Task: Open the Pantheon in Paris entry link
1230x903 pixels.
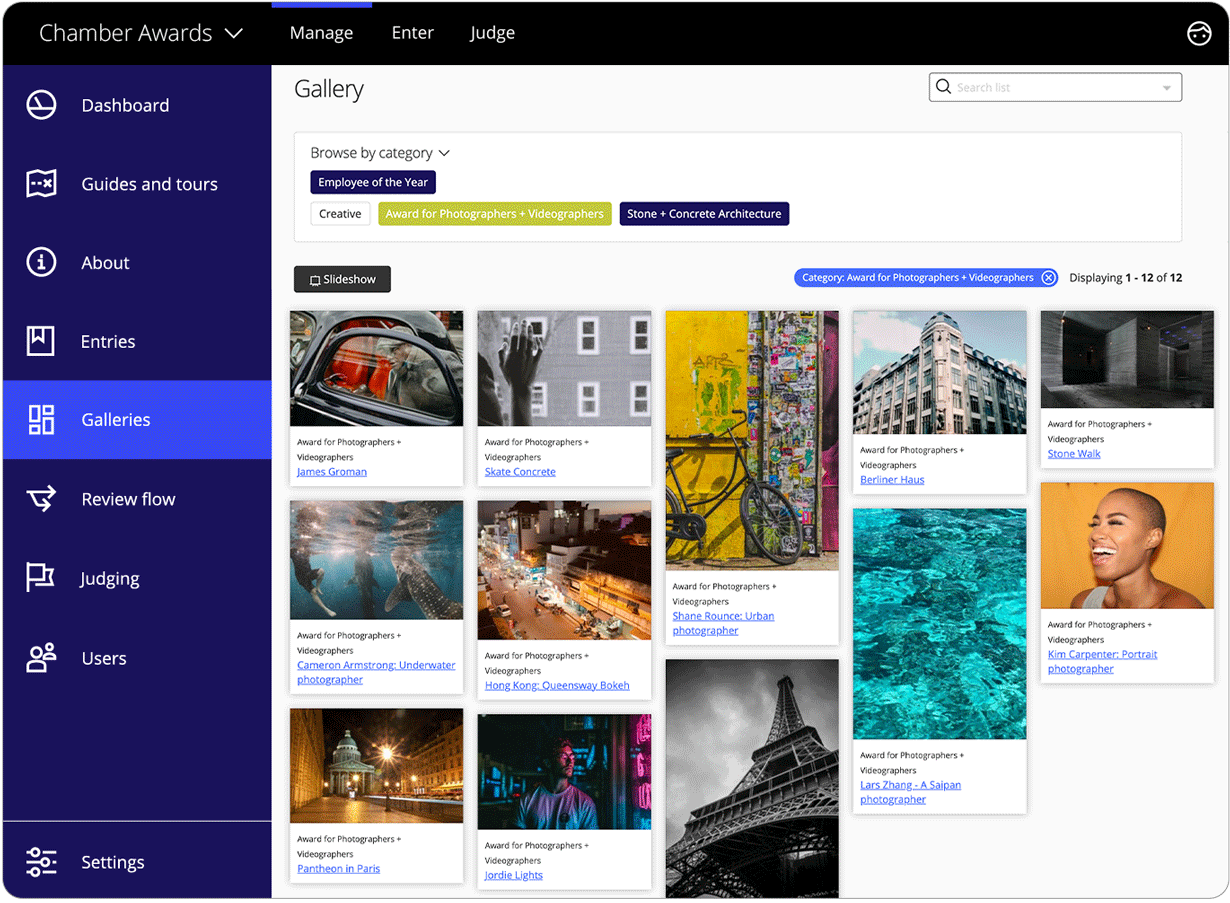Action: [338, 868]
